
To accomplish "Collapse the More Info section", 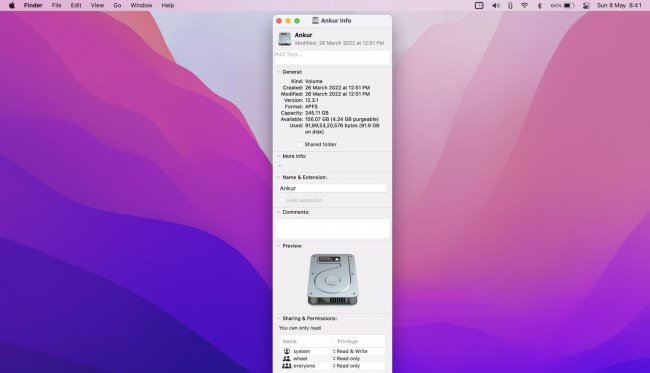I will pos(279,156).
